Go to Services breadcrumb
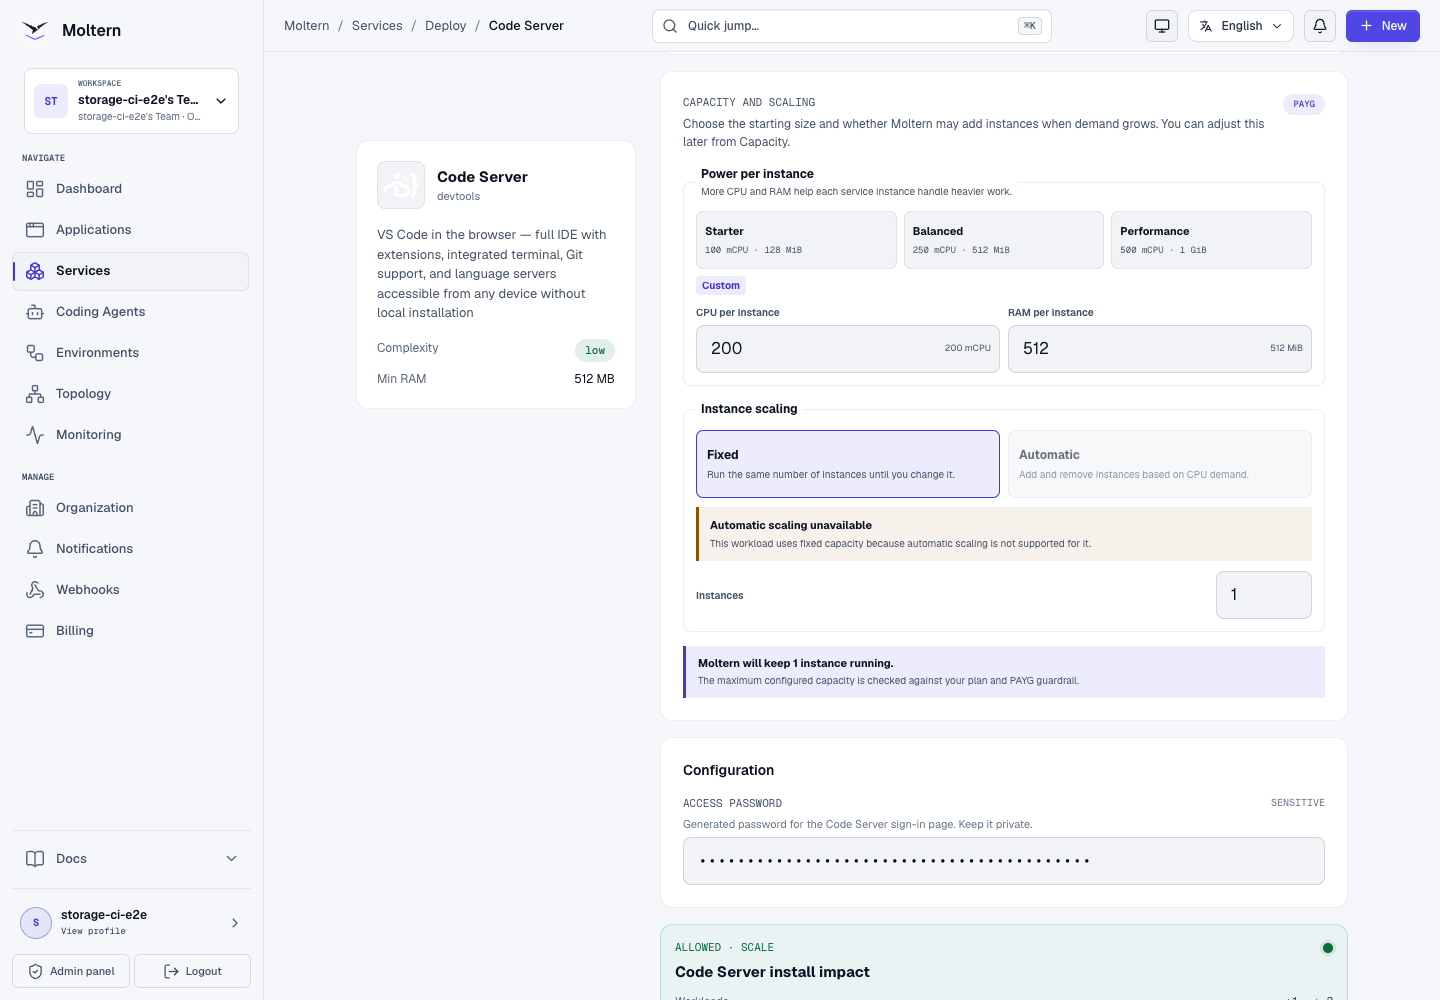The image size is (1440, 1000). pyautogui.click(x=377, y=26)
